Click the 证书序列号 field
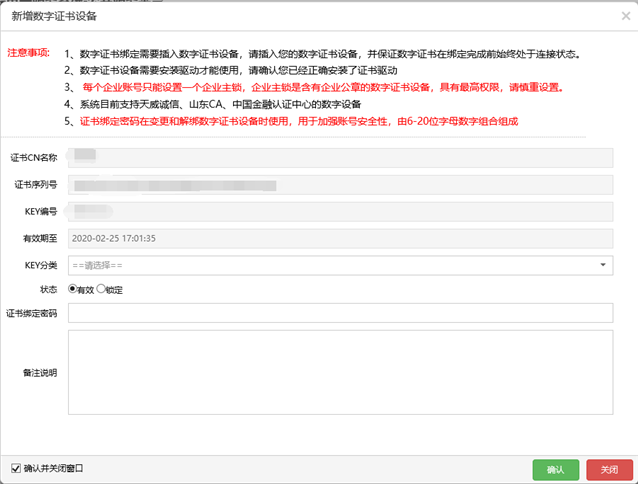This screenshot has width=638, height=484. pyautogui.click(x=340, y=185)
